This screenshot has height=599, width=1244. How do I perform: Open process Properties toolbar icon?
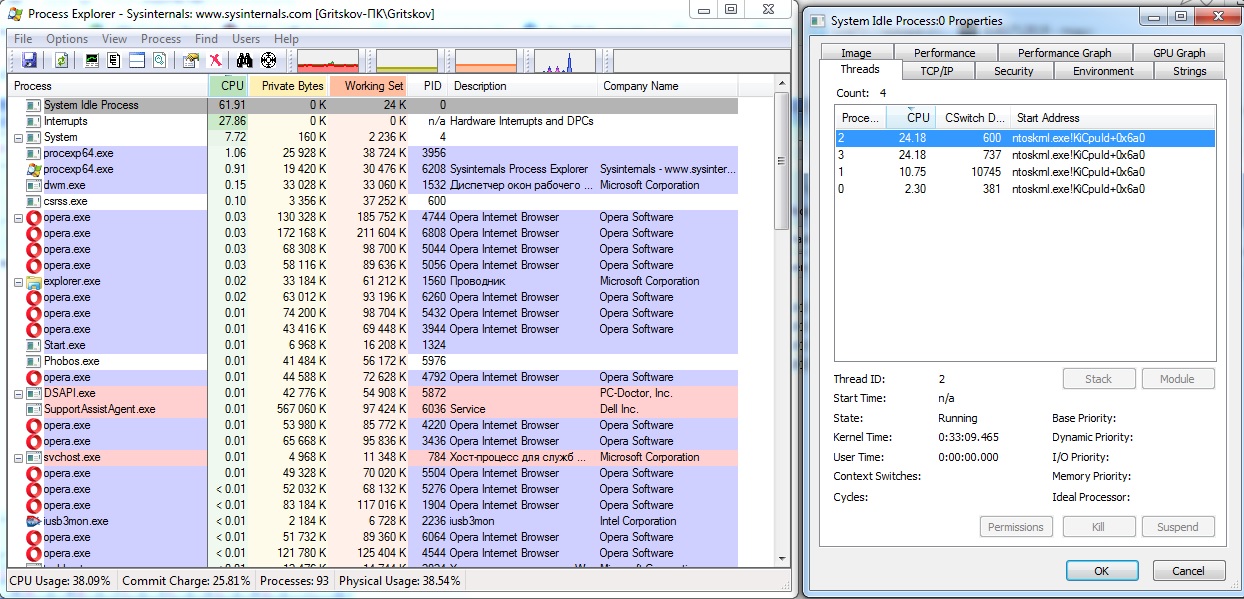tap(191, 61)
